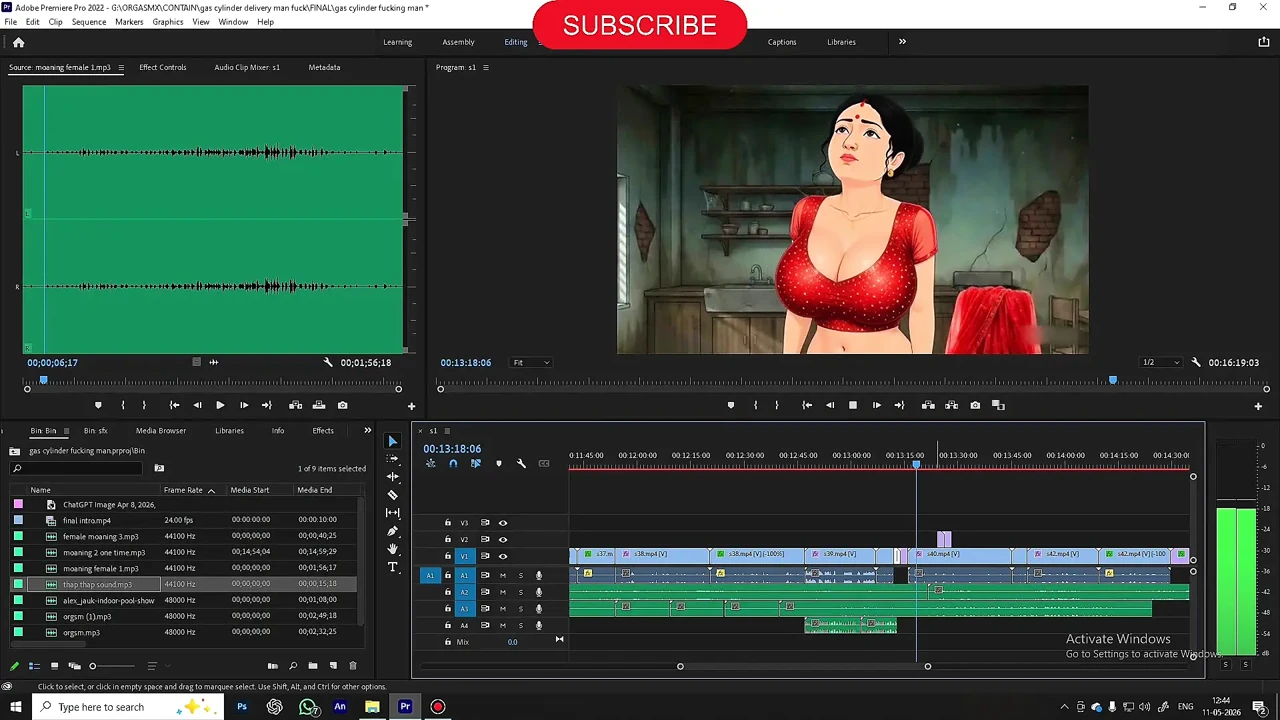Select the Slip tool

(x=392, y=513)
